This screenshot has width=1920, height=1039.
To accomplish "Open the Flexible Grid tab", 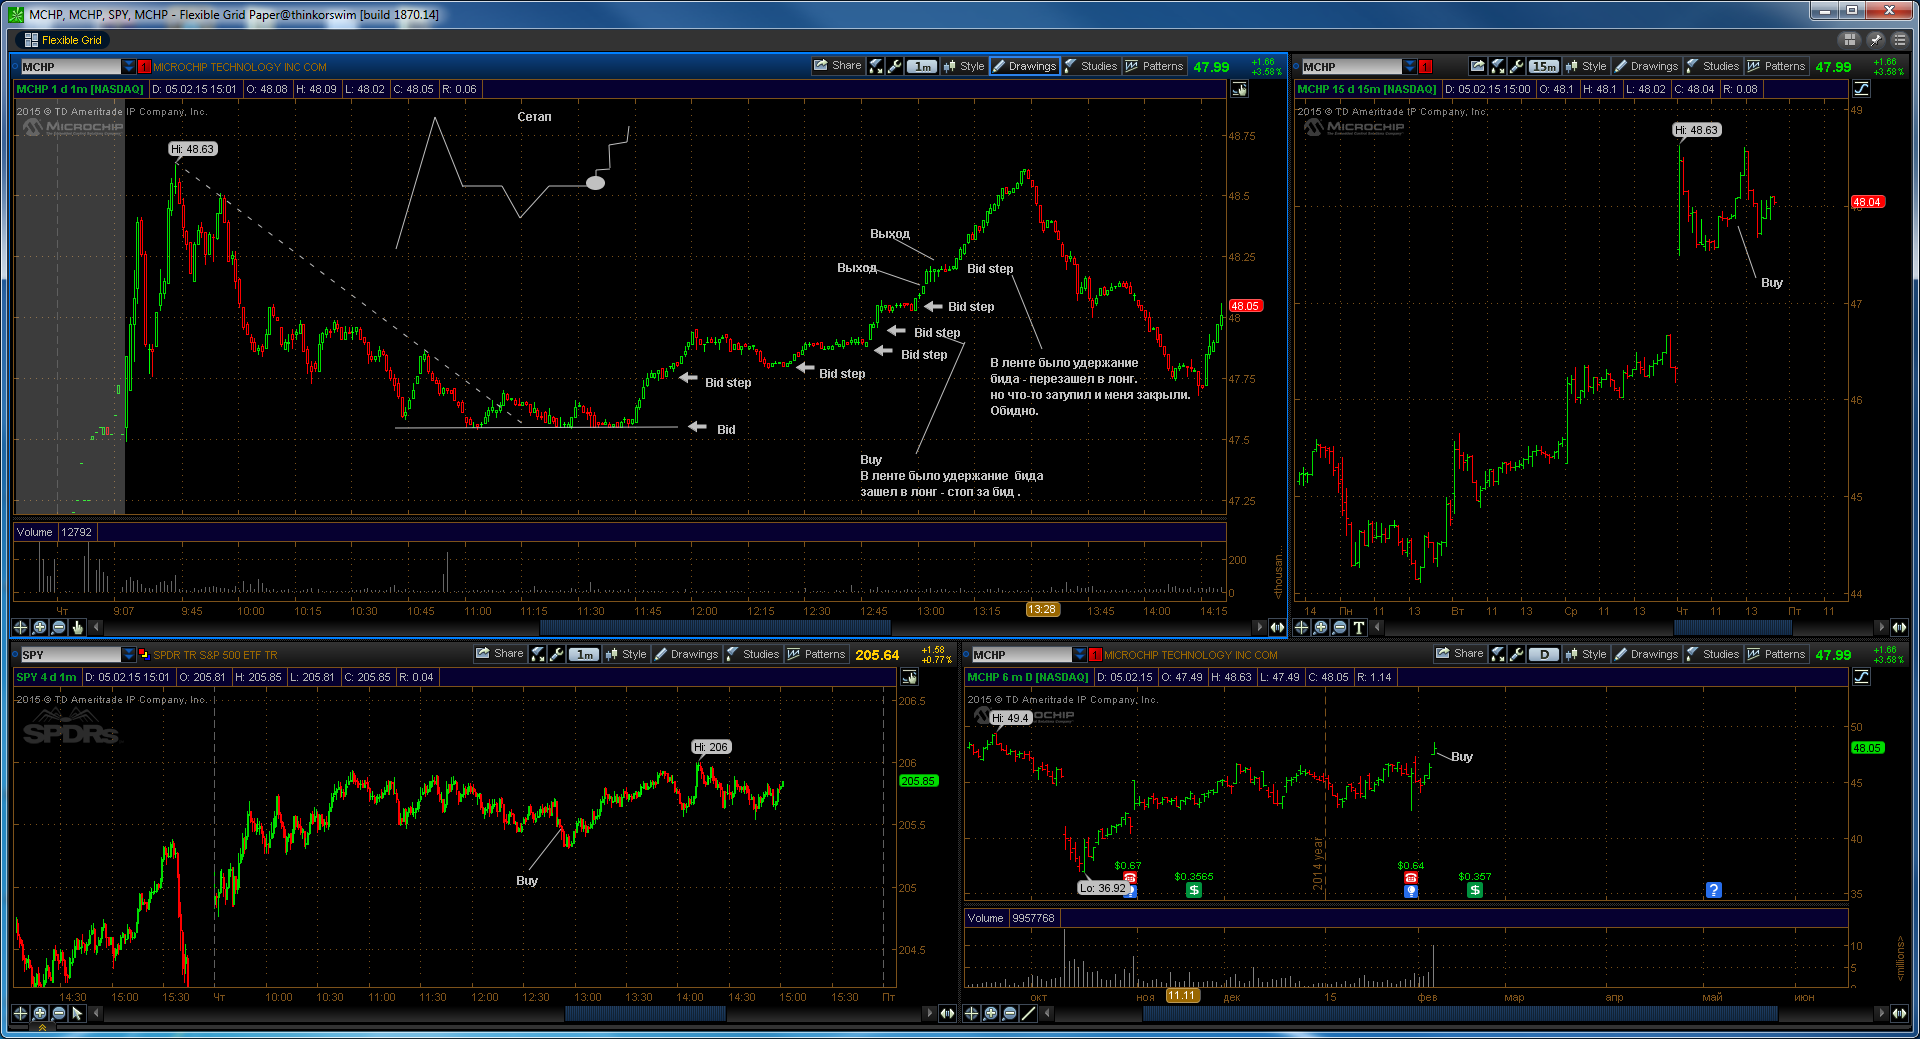I will point(62,40).
